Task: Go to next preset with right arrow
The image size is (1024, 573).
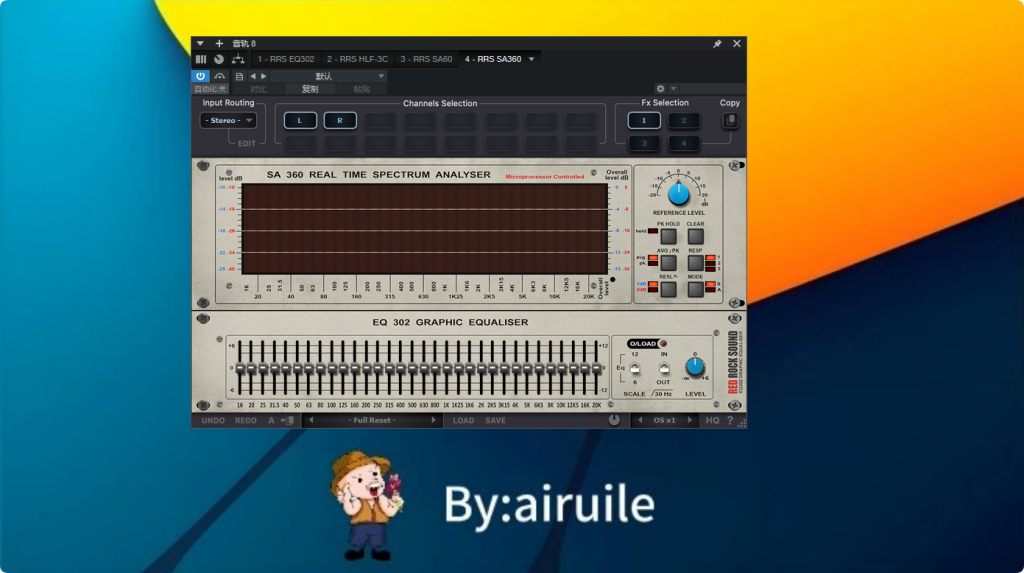Action: point(264,76)
